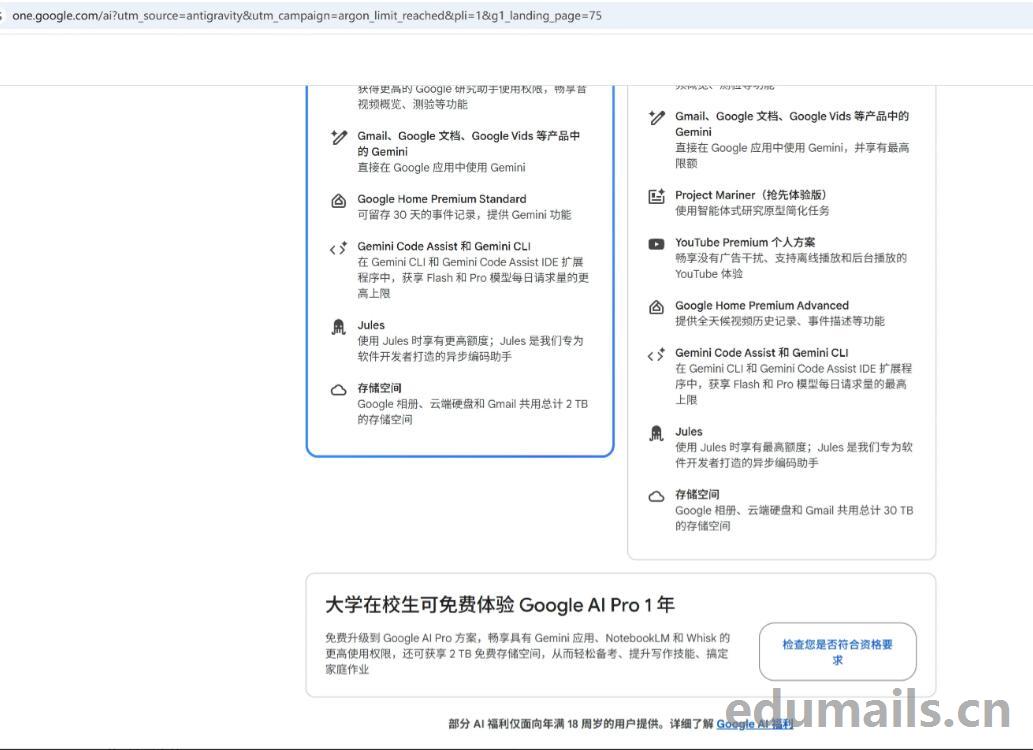Click the Gemini Code Assist icon in the right plan
The height and width of the screenshot is (750, 1033).
point(656,354)
